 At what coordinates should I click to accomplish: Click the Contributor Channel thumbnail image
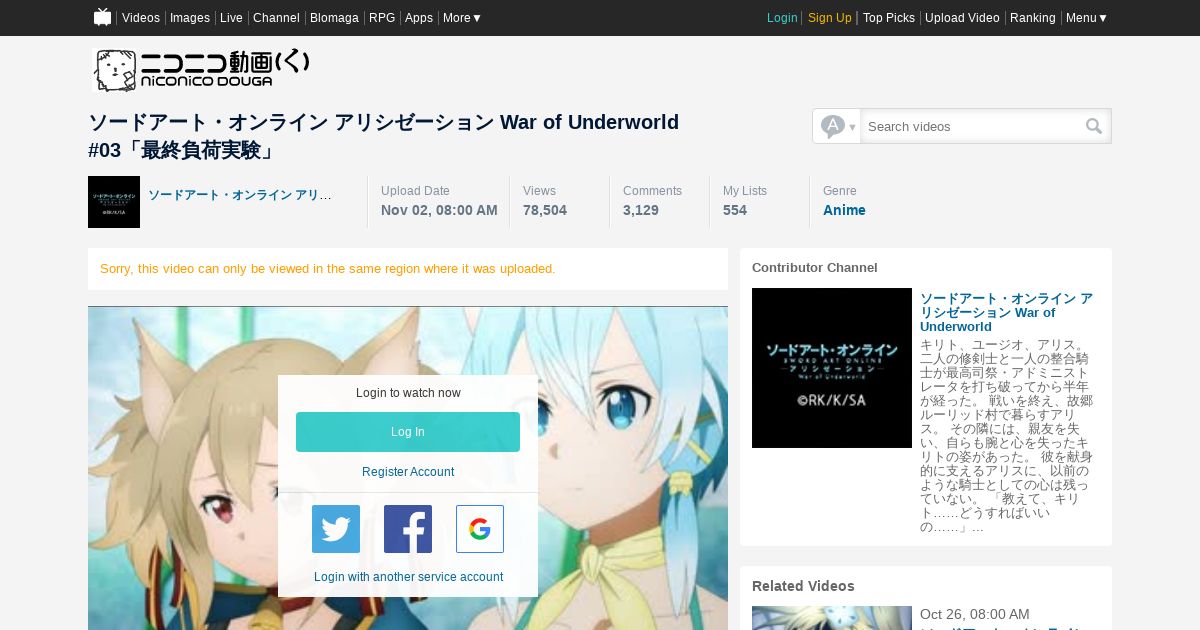pos(832,368)
